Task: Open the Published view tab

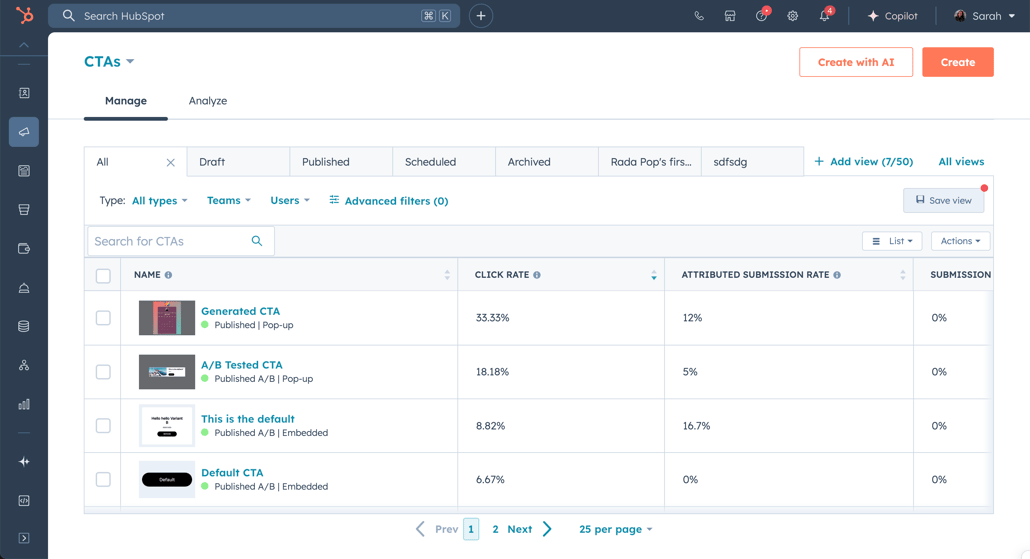Action: tap(341, 162)
